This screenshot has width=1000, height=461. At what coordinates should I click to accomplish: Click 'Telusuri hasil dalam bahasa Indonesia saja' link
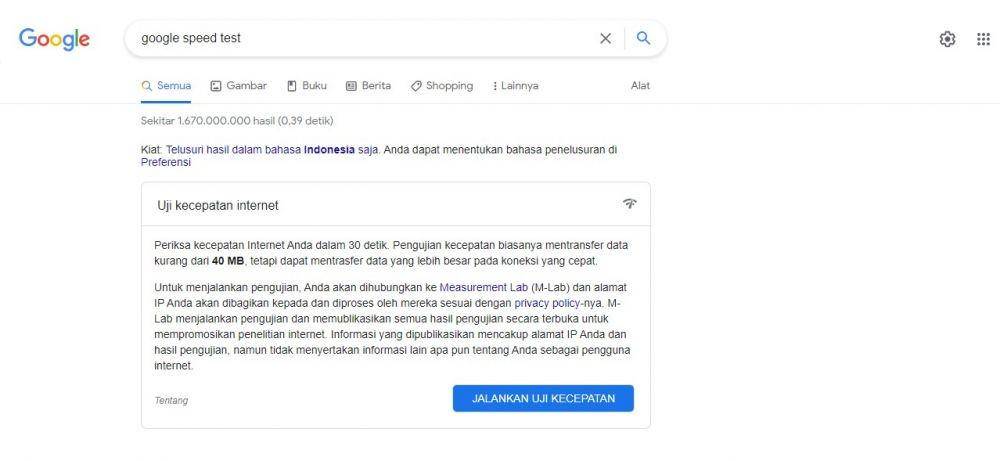click(272, 150)
